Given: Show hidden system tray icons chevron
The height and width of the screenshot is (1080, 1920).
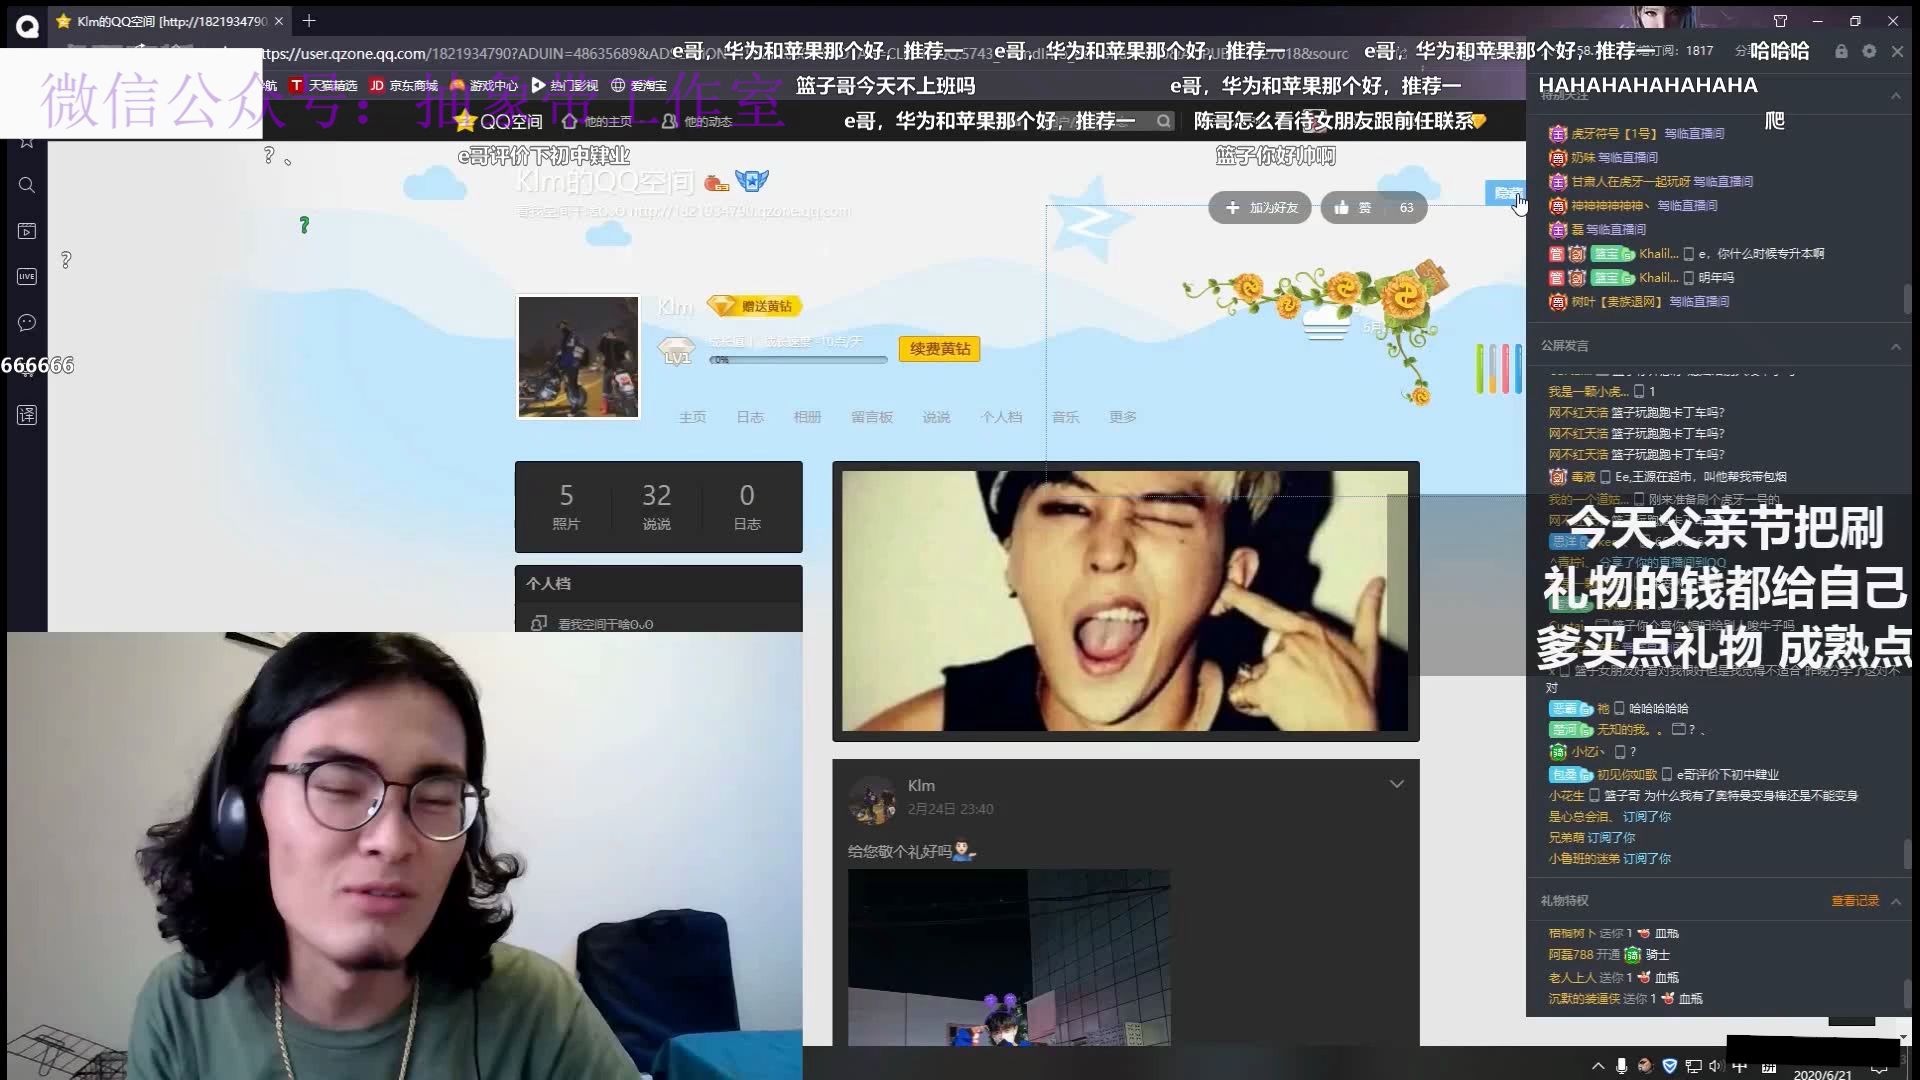Looking at the screenshot, I should coord(1598,1066).
